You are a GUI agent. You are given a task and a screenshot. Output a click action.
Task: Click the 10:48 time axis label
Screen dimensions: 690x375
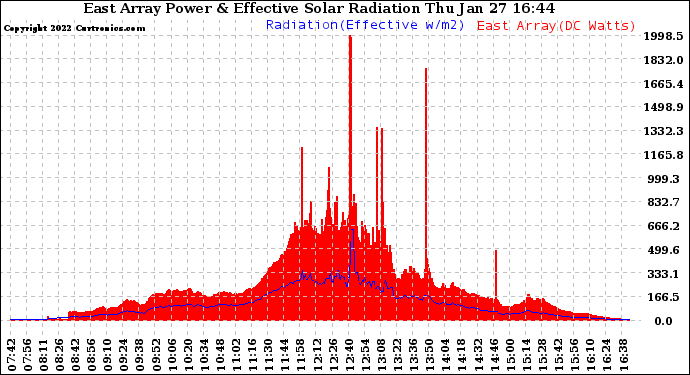click(x=220, y=355)
